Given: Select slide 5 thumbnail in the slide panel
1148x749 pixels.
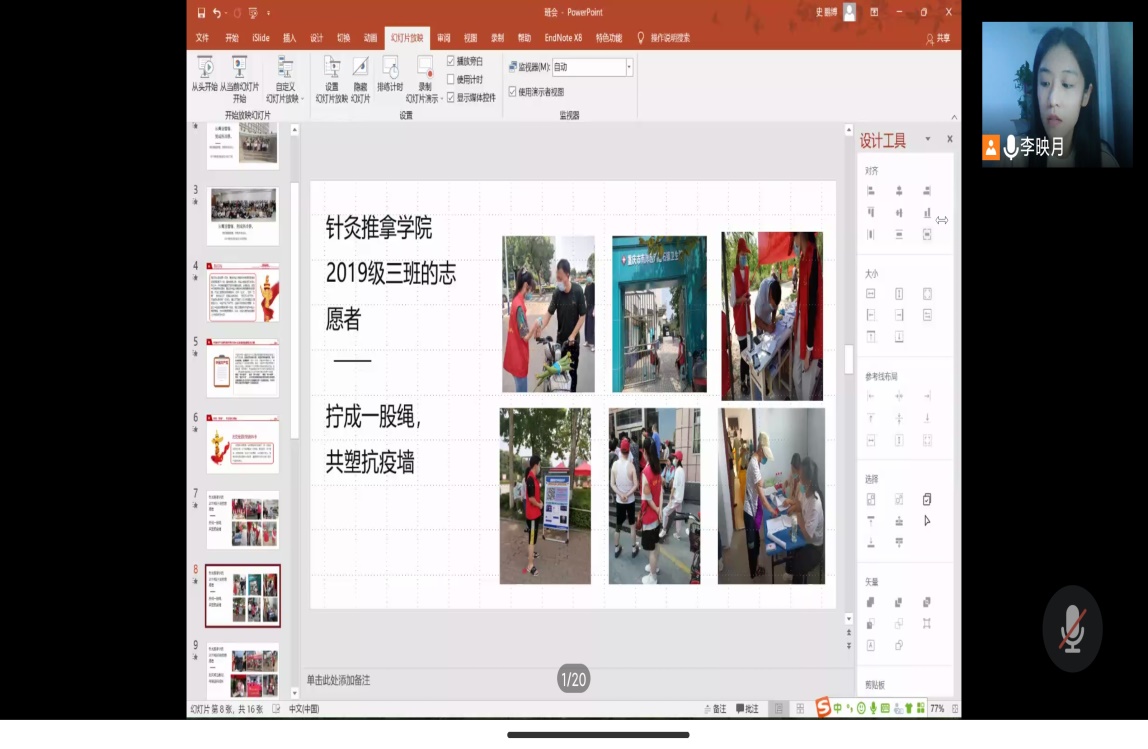Looking at the screenshot, I should (242, 369).
